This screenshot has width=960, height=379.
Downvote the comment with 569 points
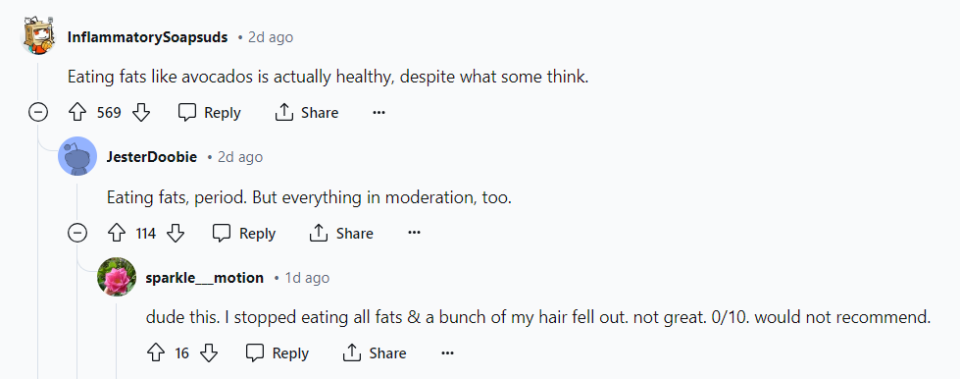click(x=141, y=113)
